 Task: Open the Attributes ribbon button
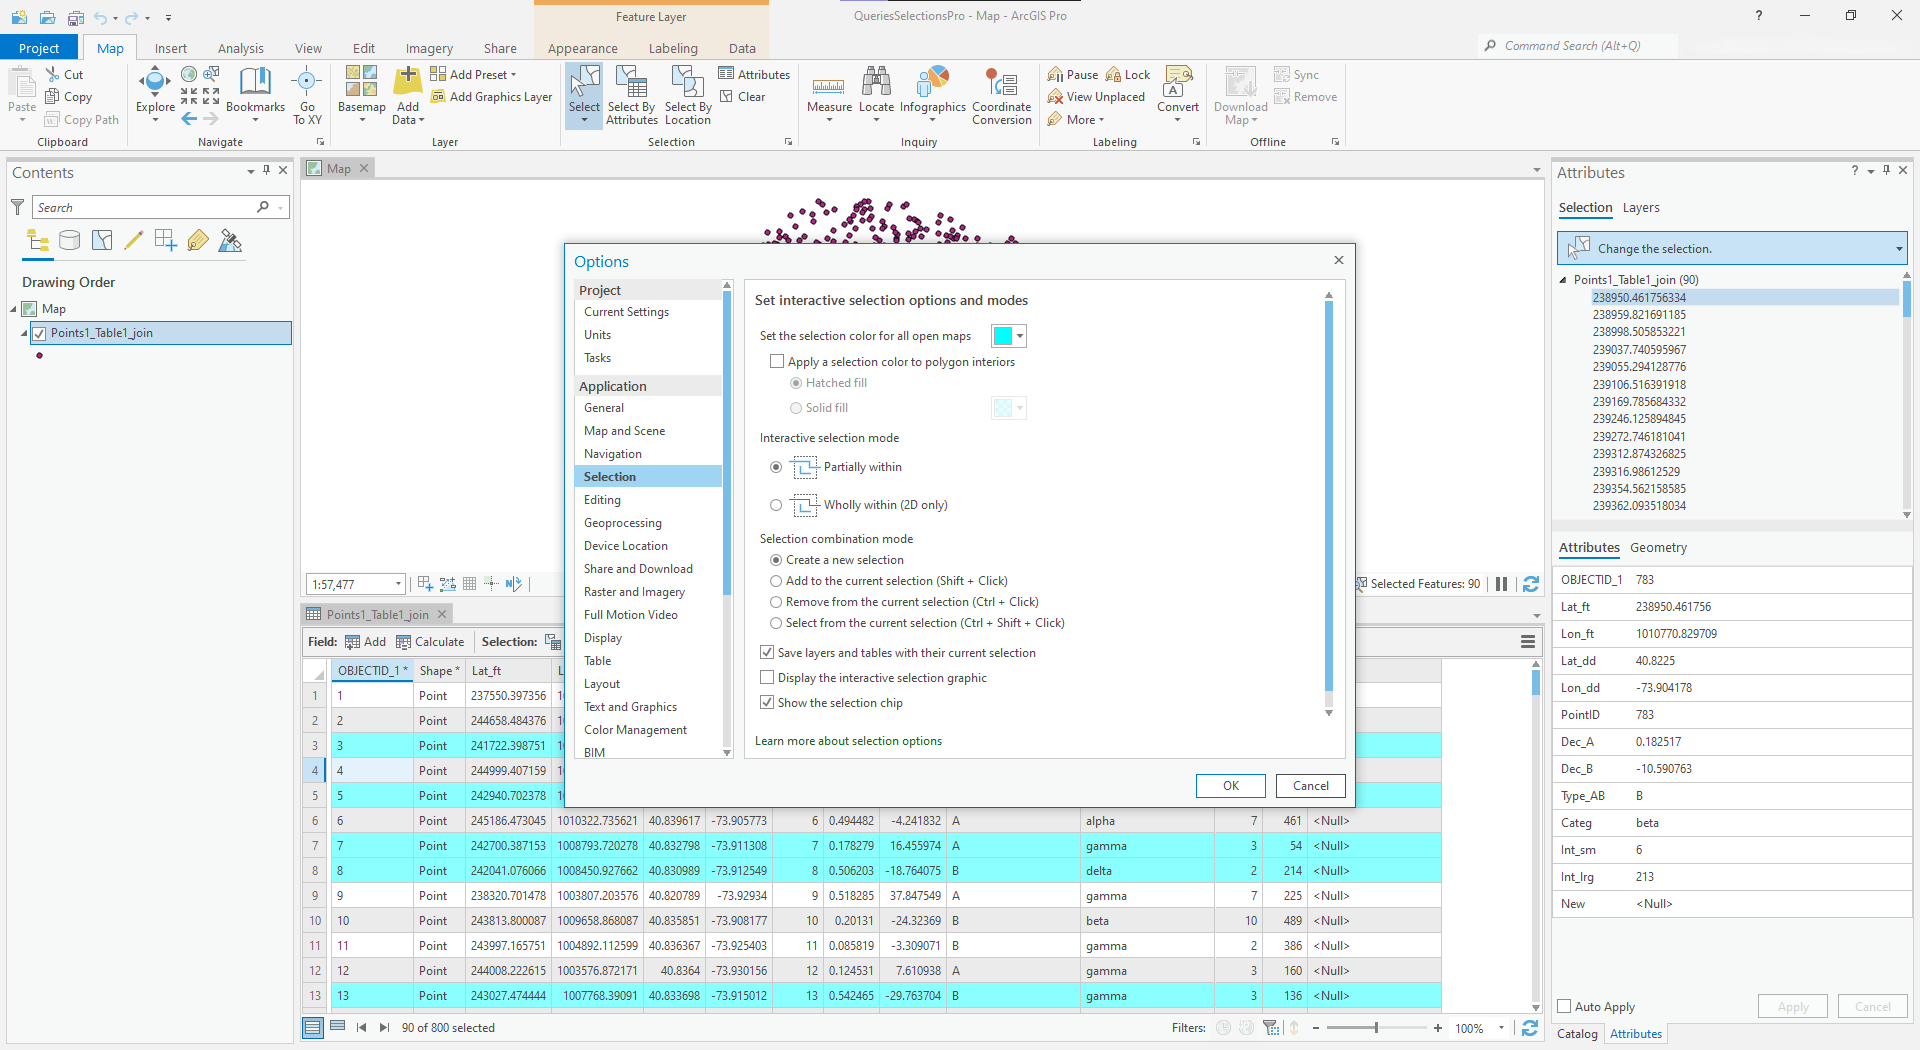tap(754, 75)
